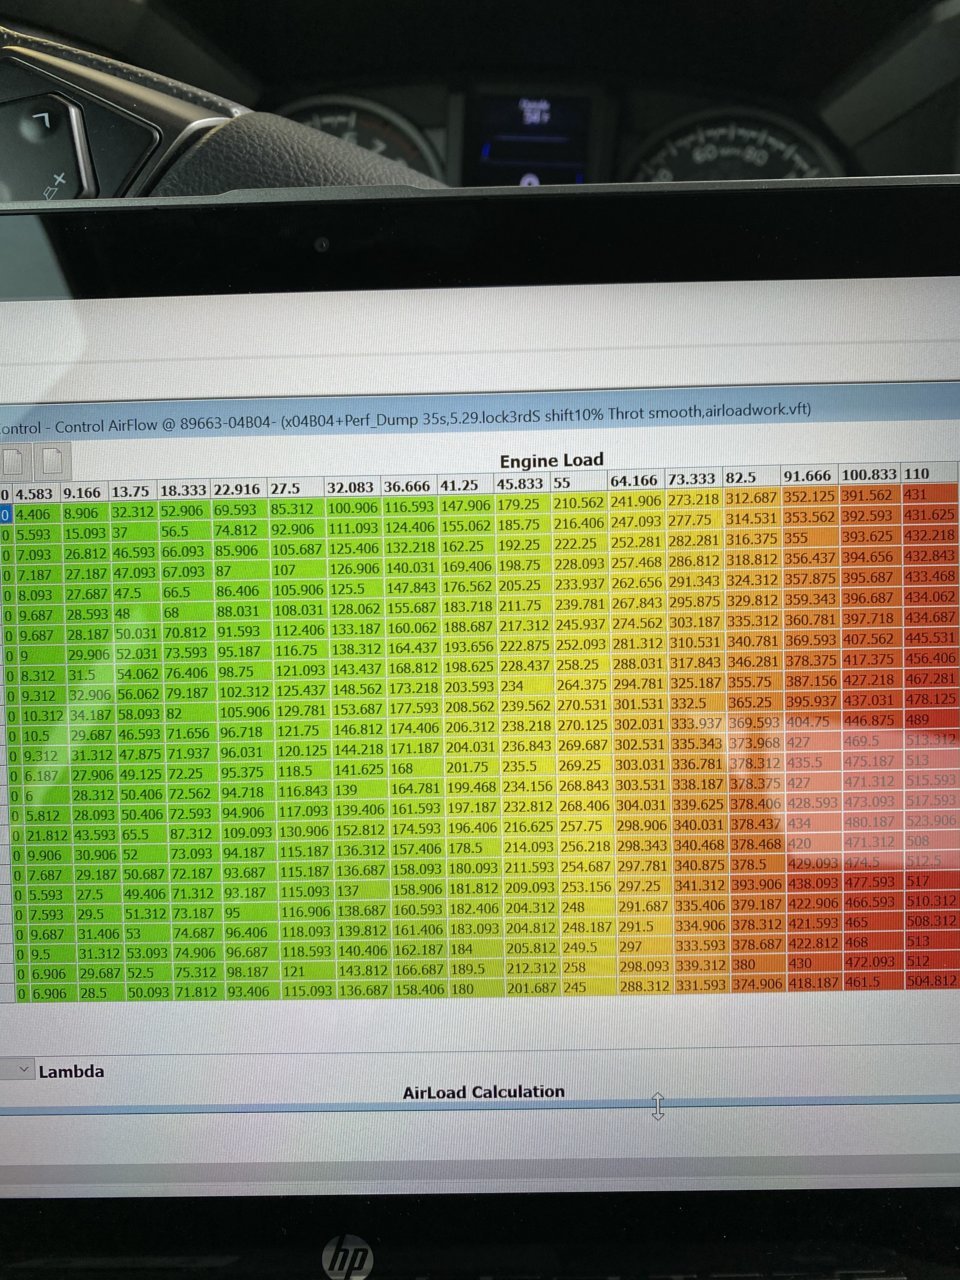Click the cell with value 201.687

[533, 988]
